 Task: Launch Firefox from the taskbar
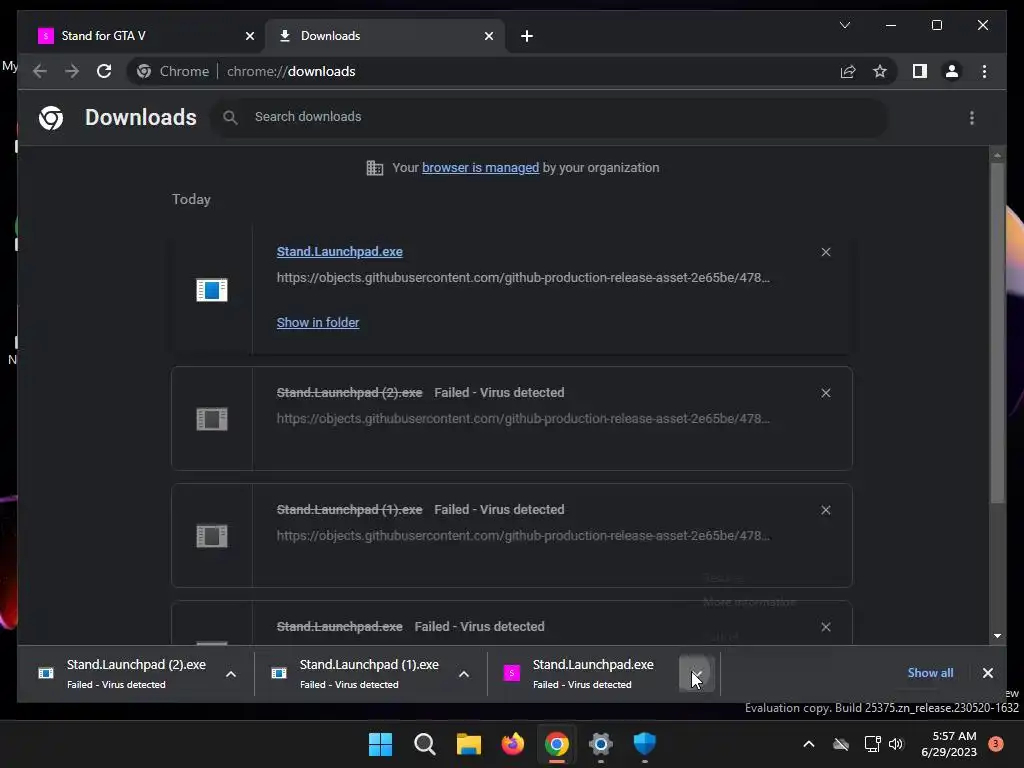click(x=513, y=744)
